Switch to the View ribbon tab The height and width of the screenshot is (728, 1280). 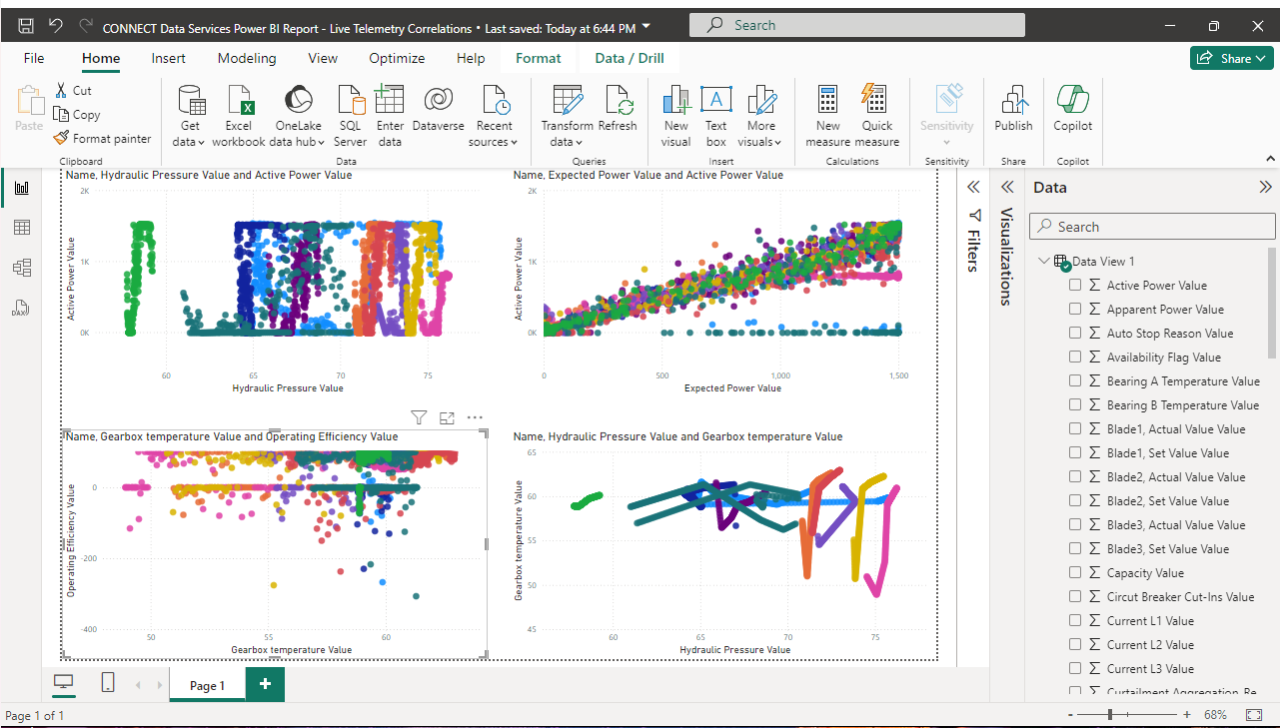tap(322, 58)
